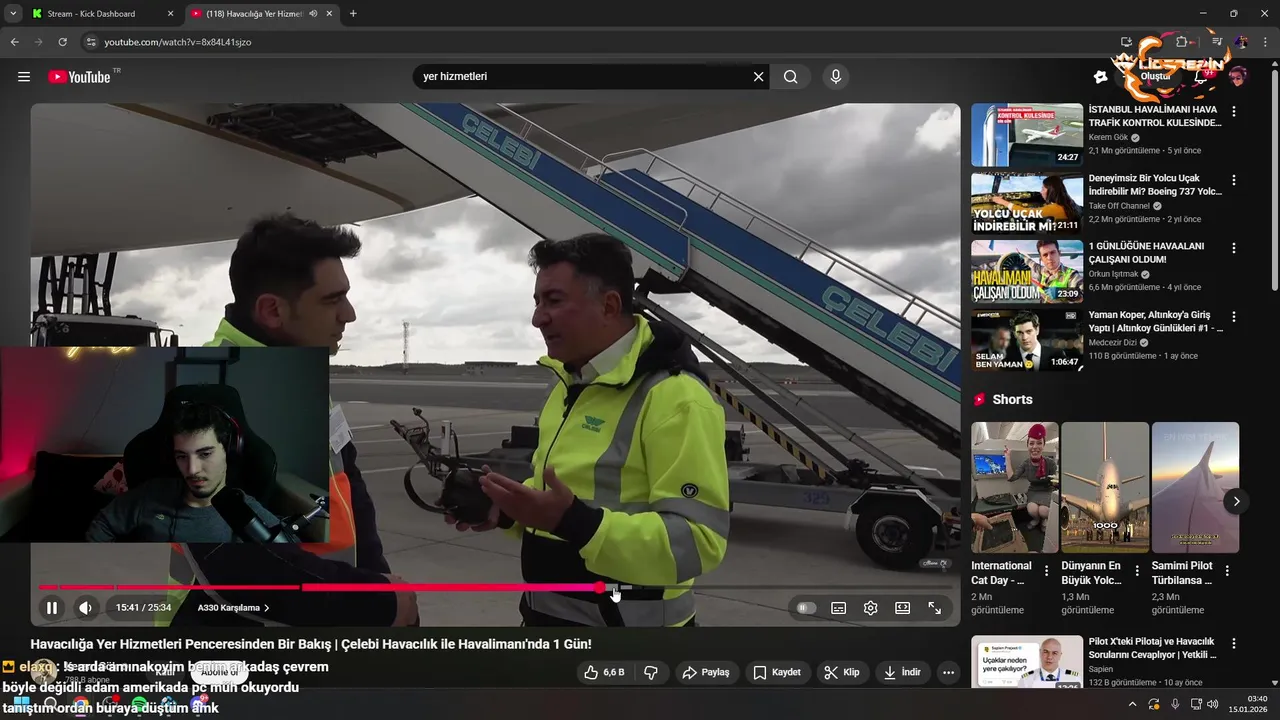Focus the address bar URL
The height and width of the screenshot is (720, 1280).
pyautogui.click(x=178, y=42)
